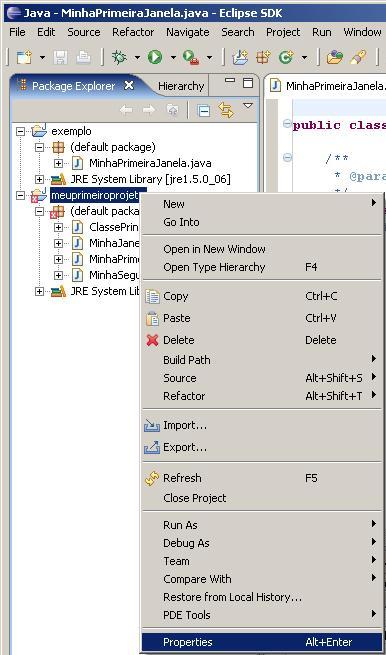
Task: Click the Search flashlight toolbar icon
Action: [x=358, y=57]
